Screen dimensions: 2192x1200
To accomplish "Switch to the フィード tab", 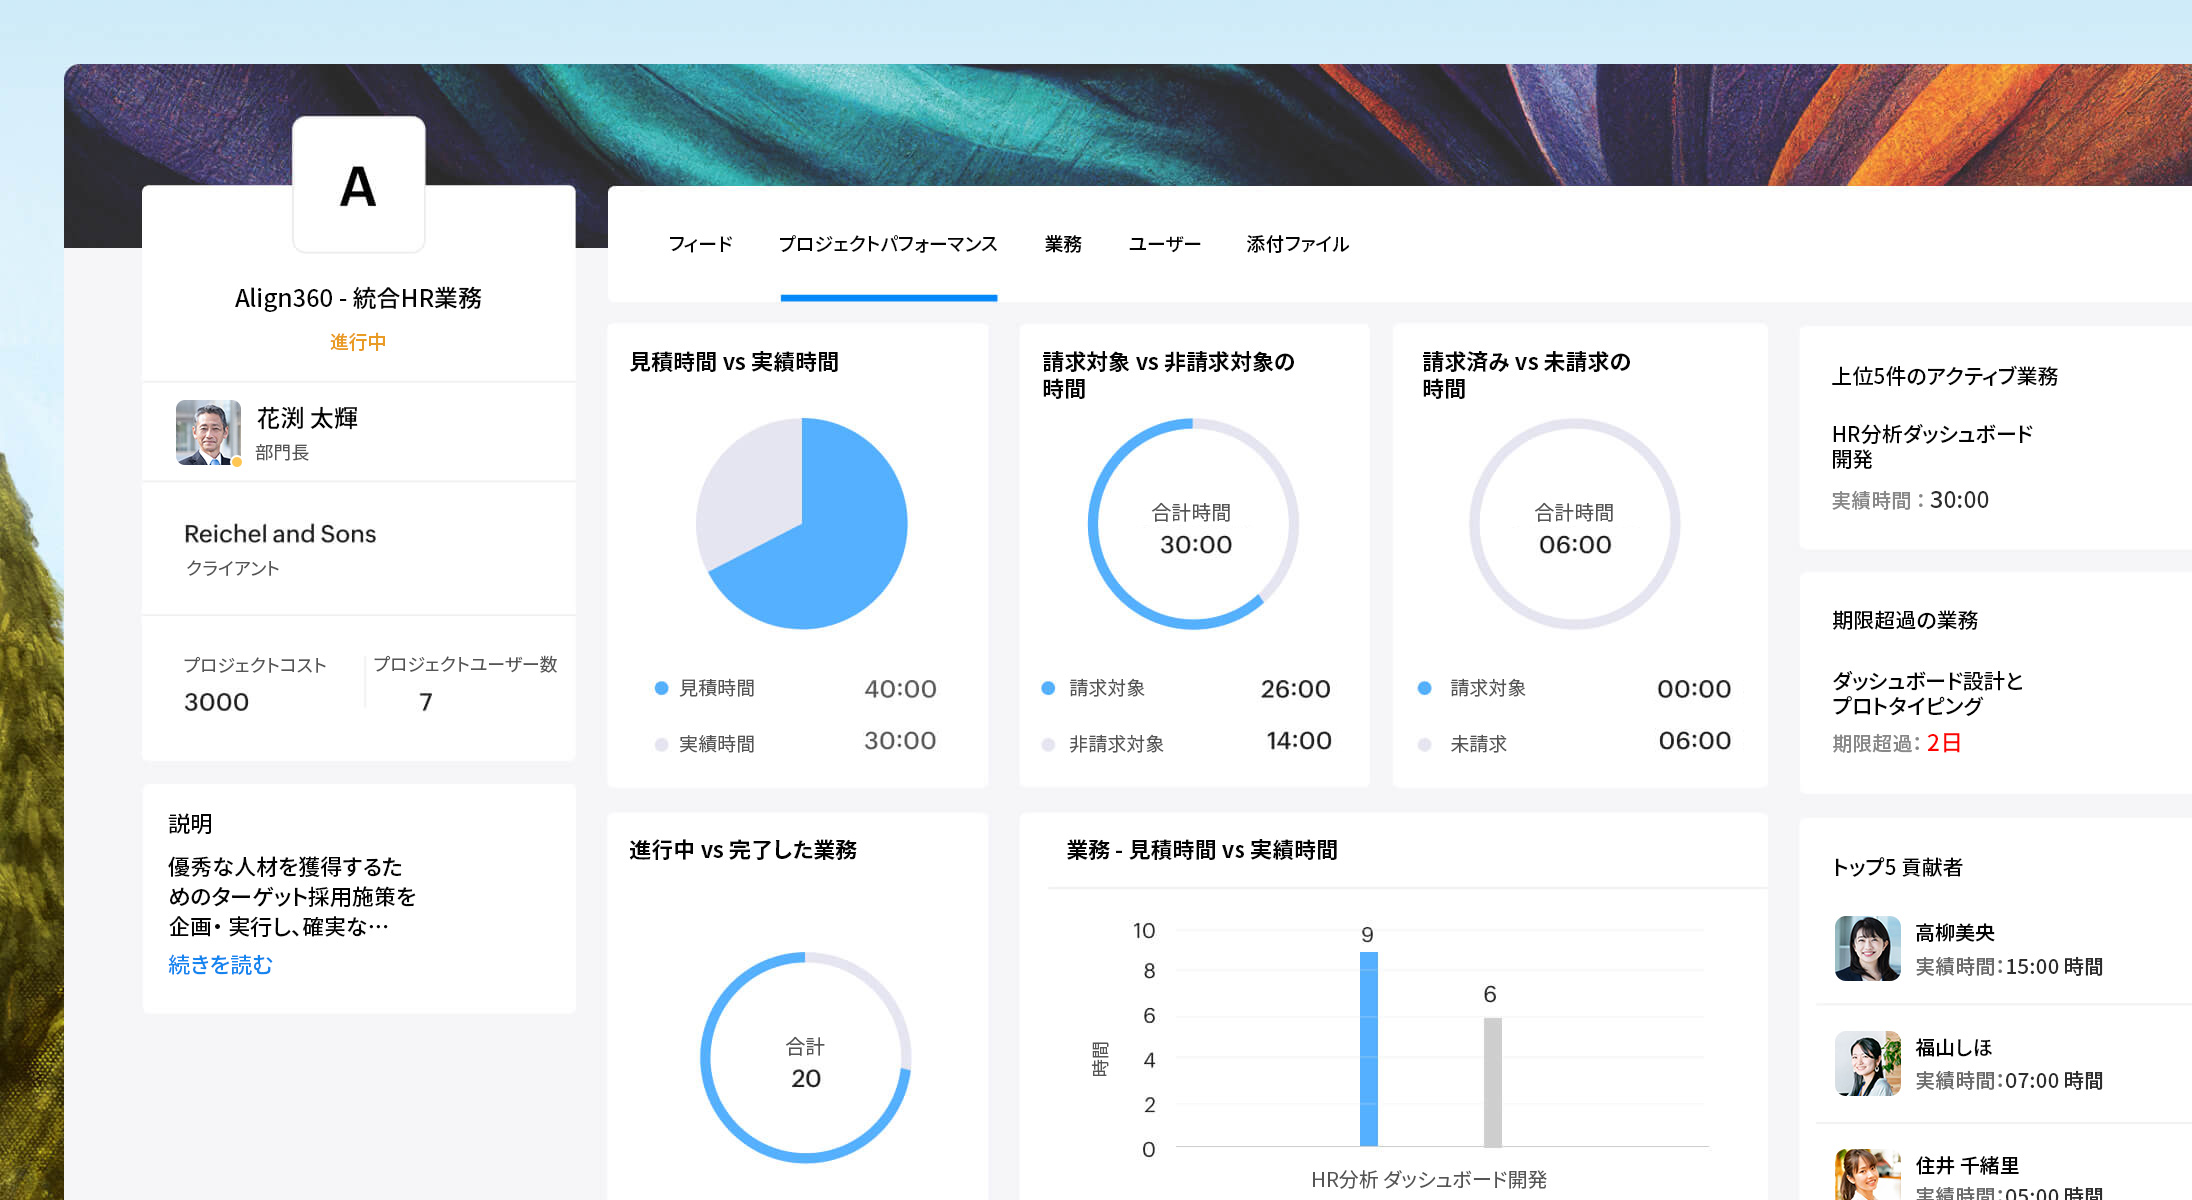I will [700, 243].
